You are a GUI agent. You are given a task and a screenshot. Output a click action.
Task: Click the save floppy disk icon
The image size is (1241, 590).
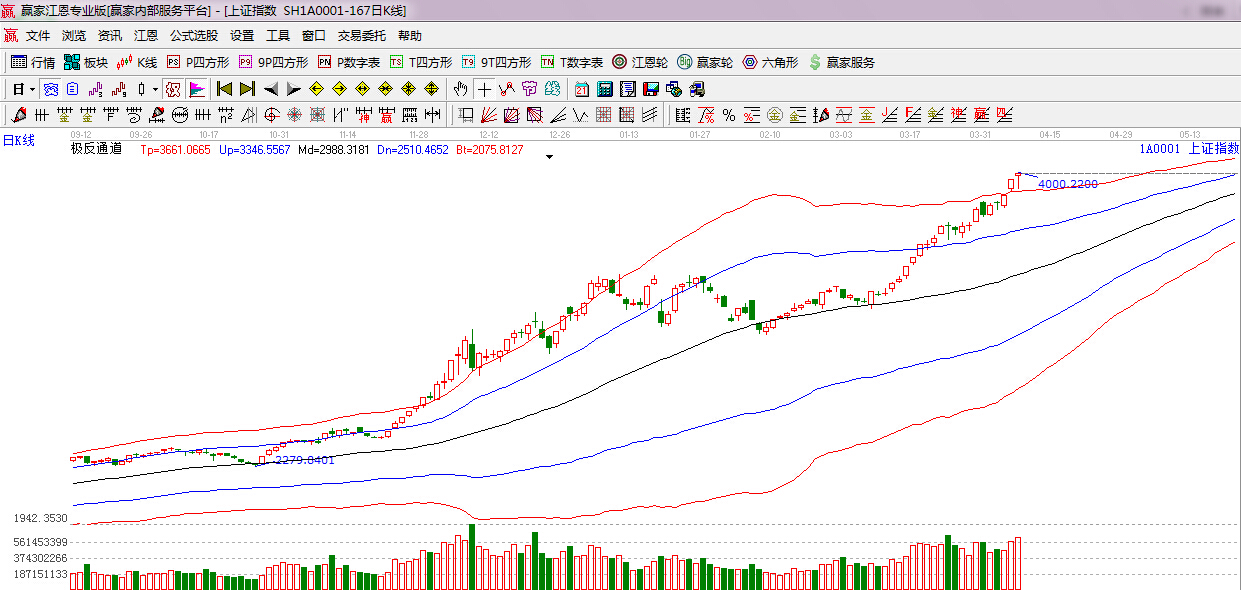tap(650, 89)
